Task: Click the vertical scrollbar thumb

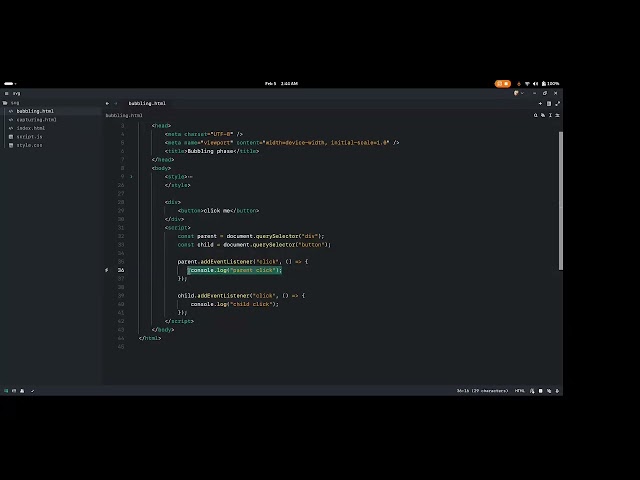Action: [x=561, y=200]
